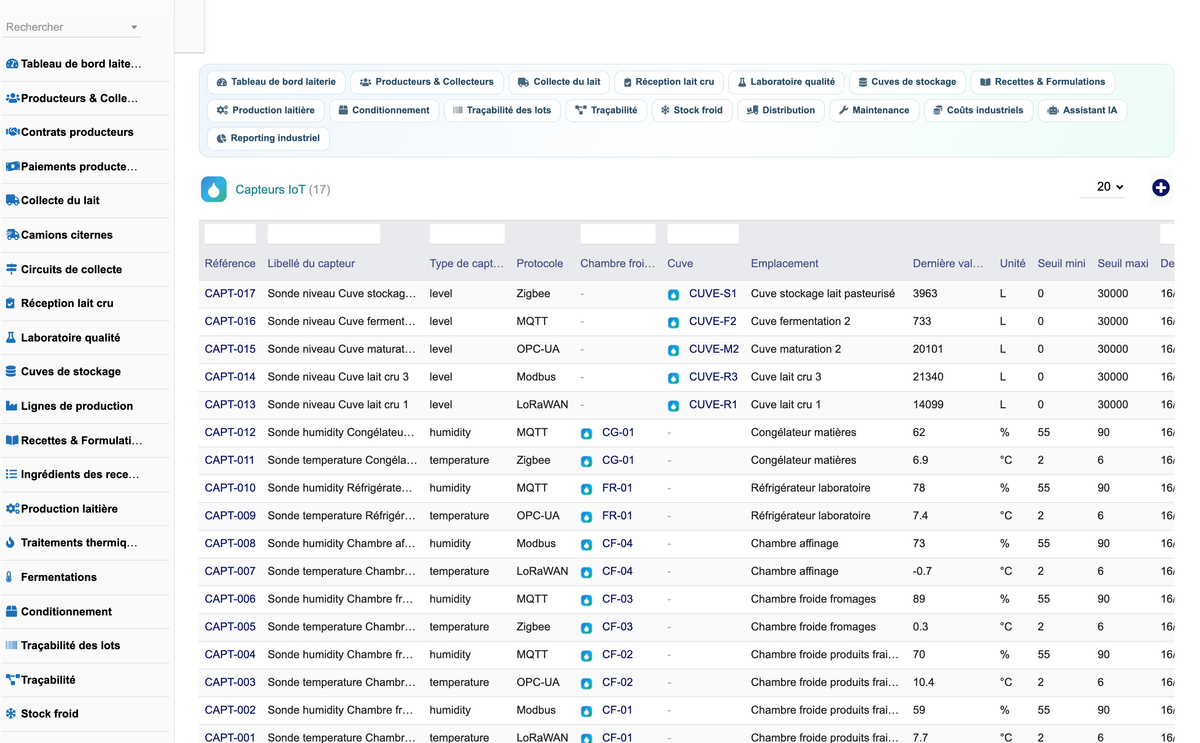The height and width of the screenshot is (743, 1200).
Task: Click the Paiements producteurs money icon
Action: [x=12, y=166]
